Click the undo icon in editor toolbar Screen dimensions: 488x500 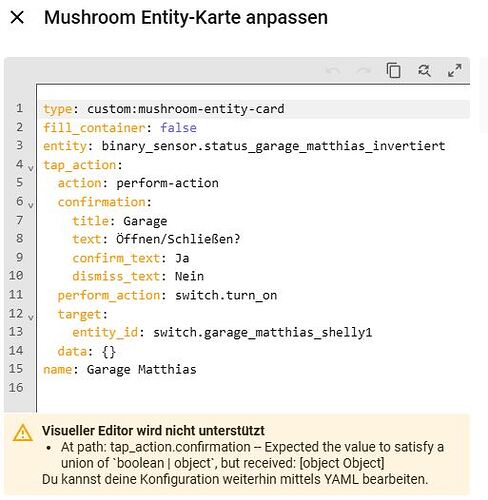[x=333, y=71]
